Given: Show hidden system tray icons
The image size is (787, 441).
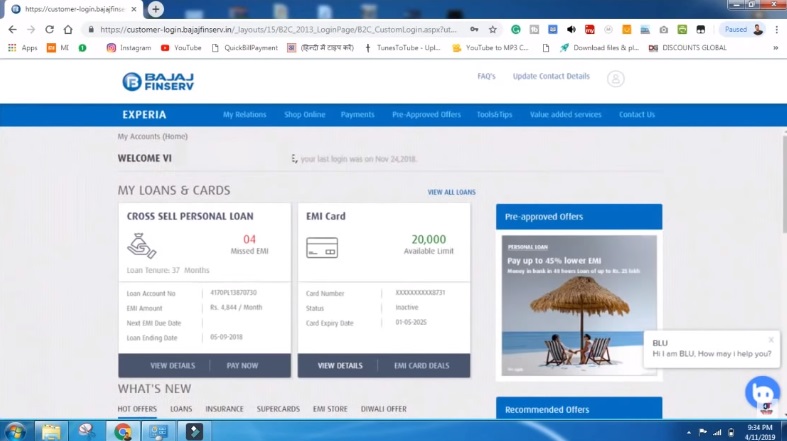Looking at the screenshot, I should tap(689, 432).
